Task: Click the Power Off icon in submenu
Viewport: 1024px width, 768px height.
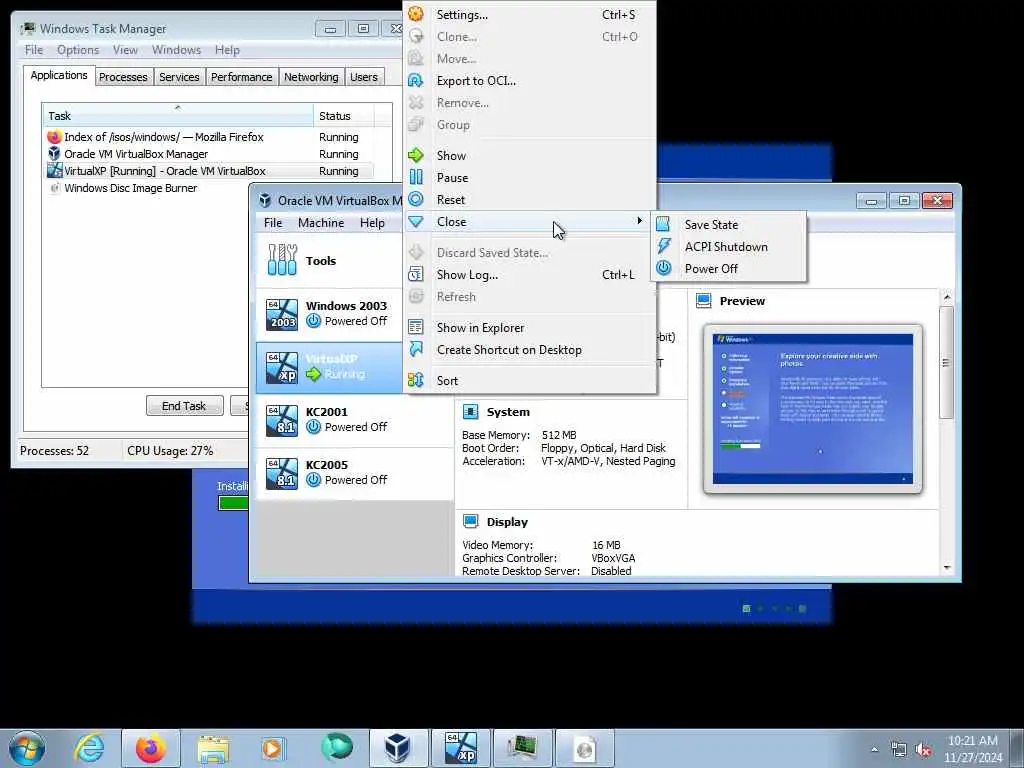Action: tap(664, 268)
